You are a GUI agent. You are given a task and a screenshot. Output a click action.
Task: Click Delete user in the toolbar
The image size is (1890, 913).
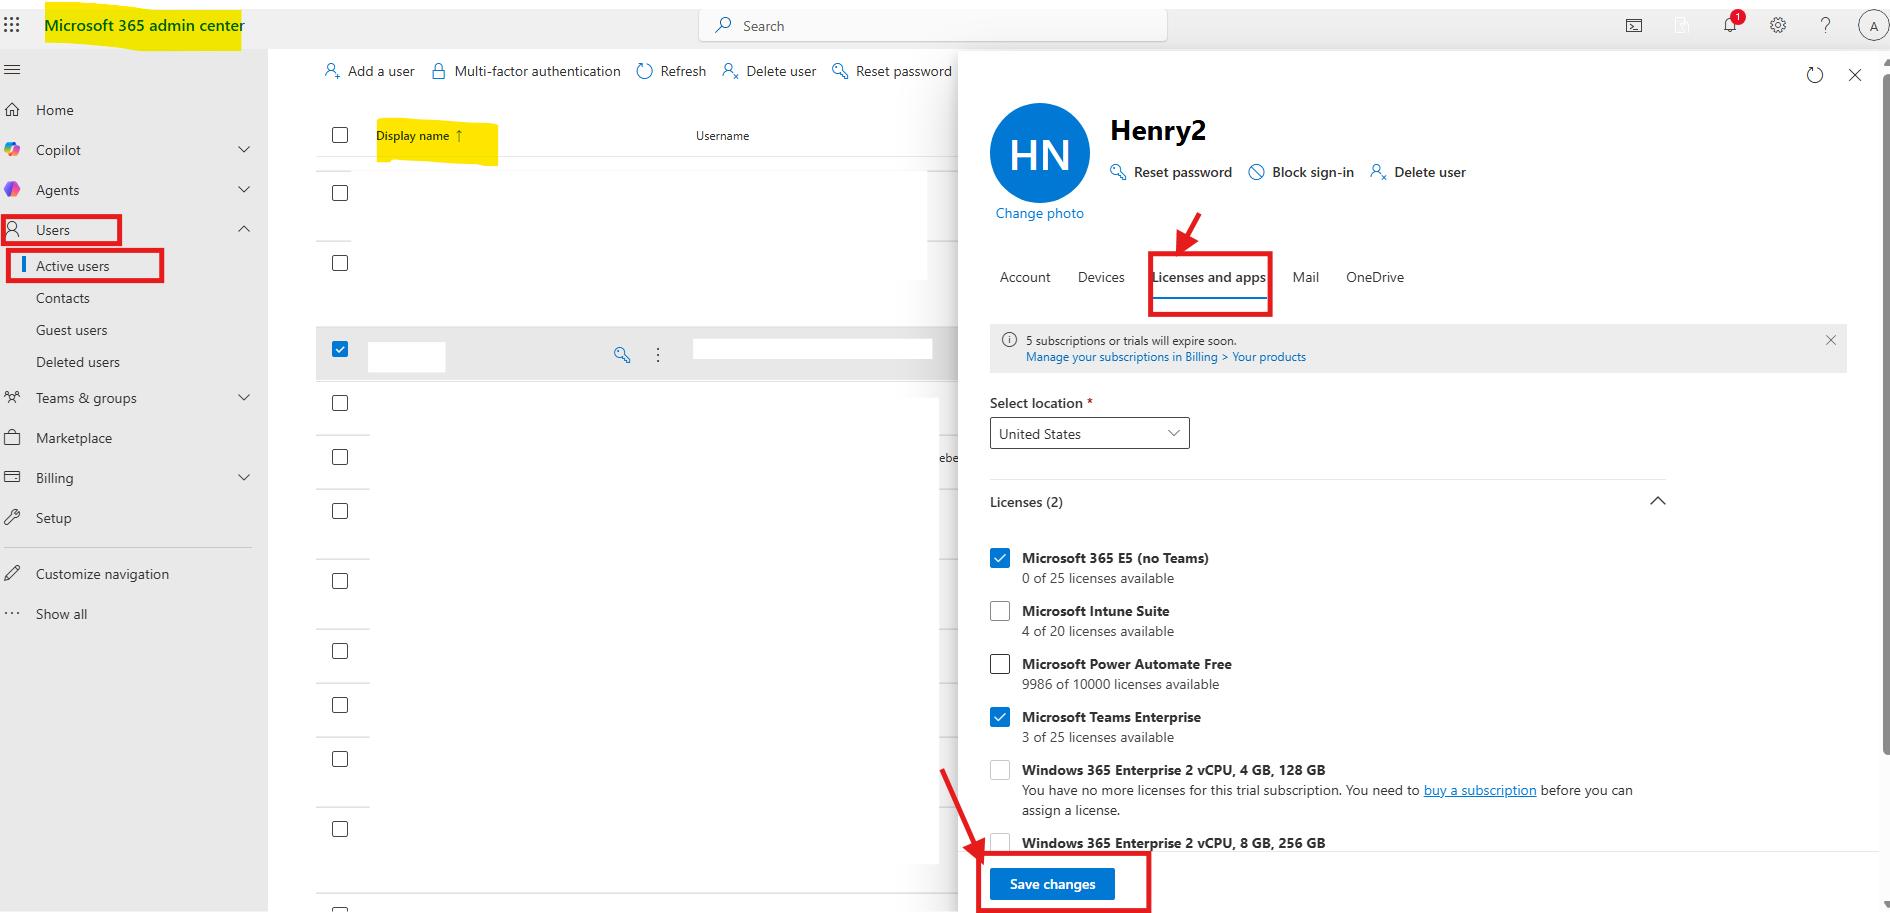[769, 71]
